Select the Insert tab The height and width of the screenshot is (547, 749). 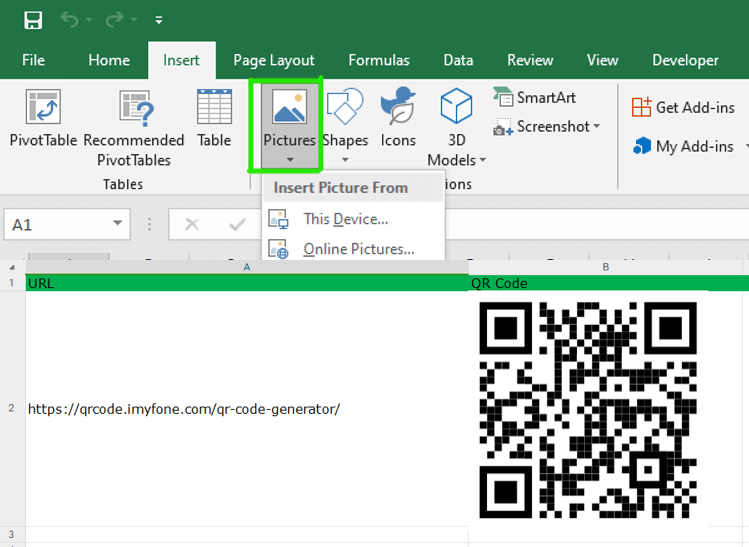click(182, 60)
